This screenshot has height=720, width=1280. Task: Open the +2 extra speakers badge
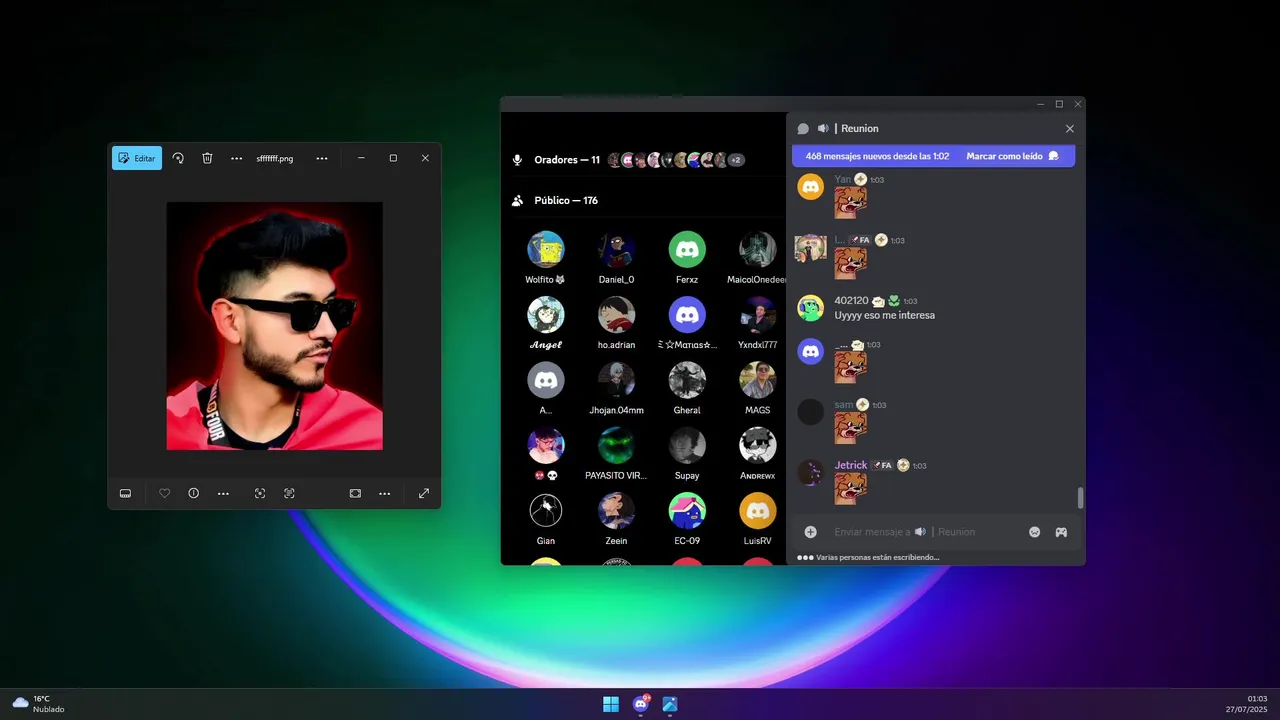point(736,160)
